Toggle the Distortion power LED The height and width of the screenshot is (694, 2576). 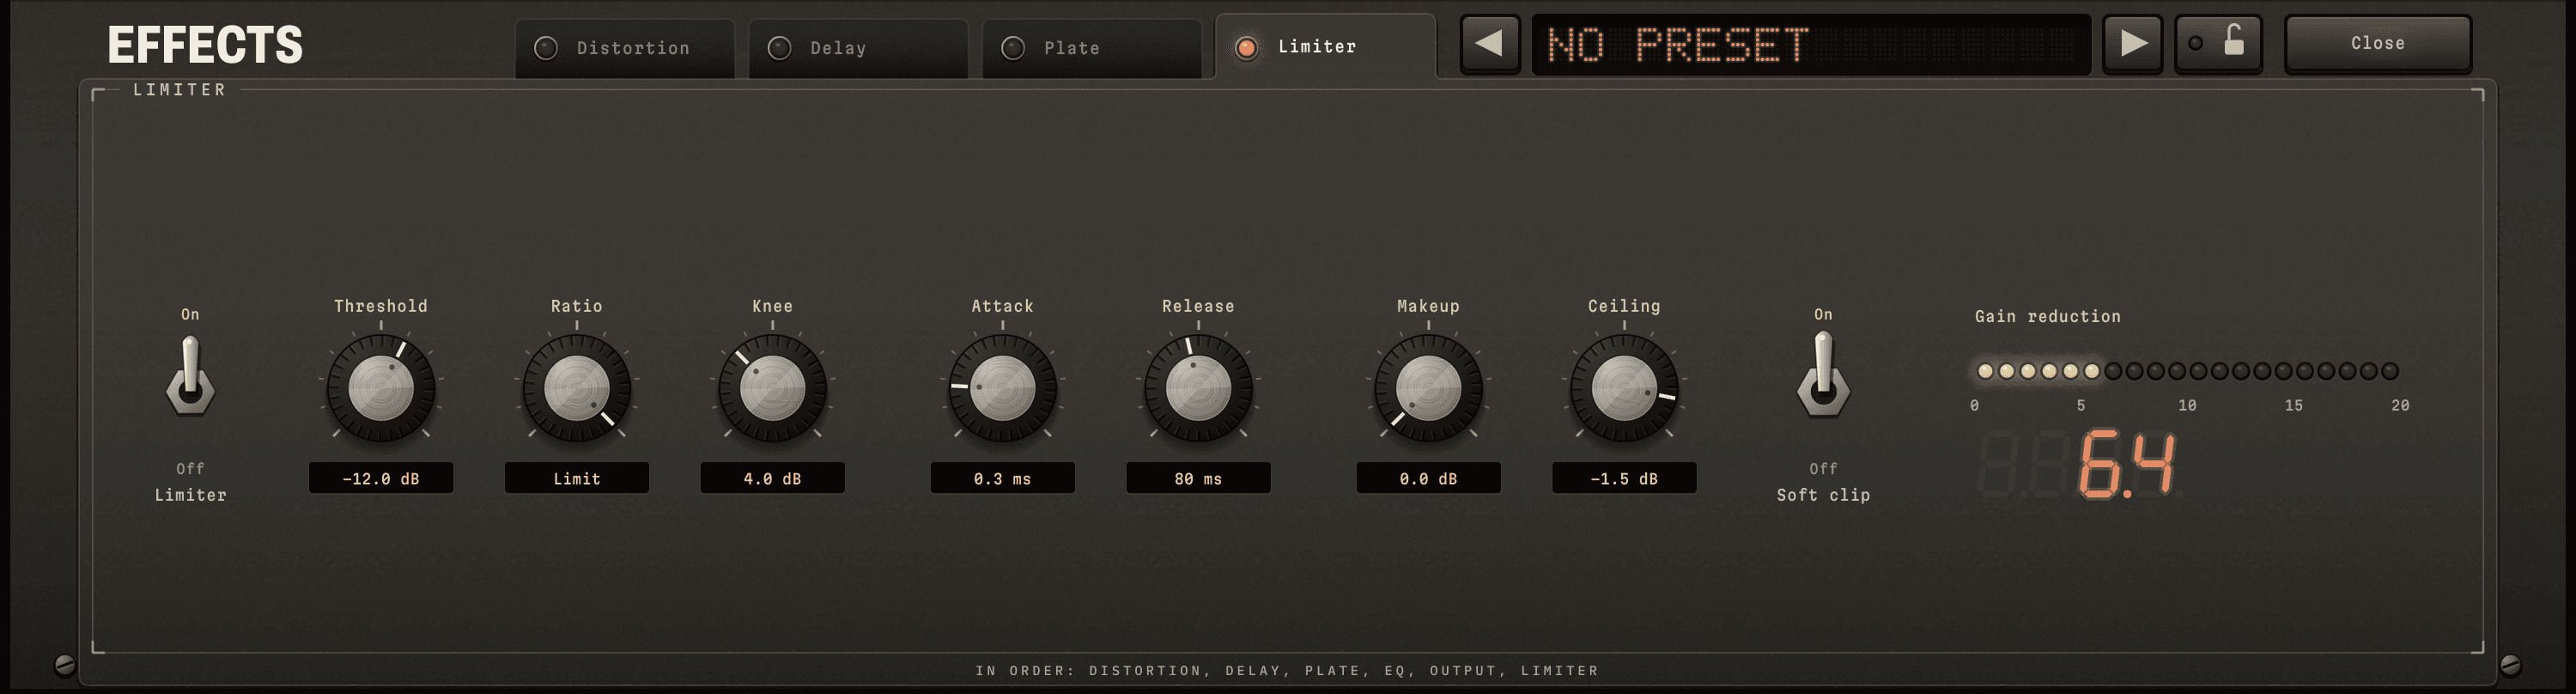click(x=546, y=48)
